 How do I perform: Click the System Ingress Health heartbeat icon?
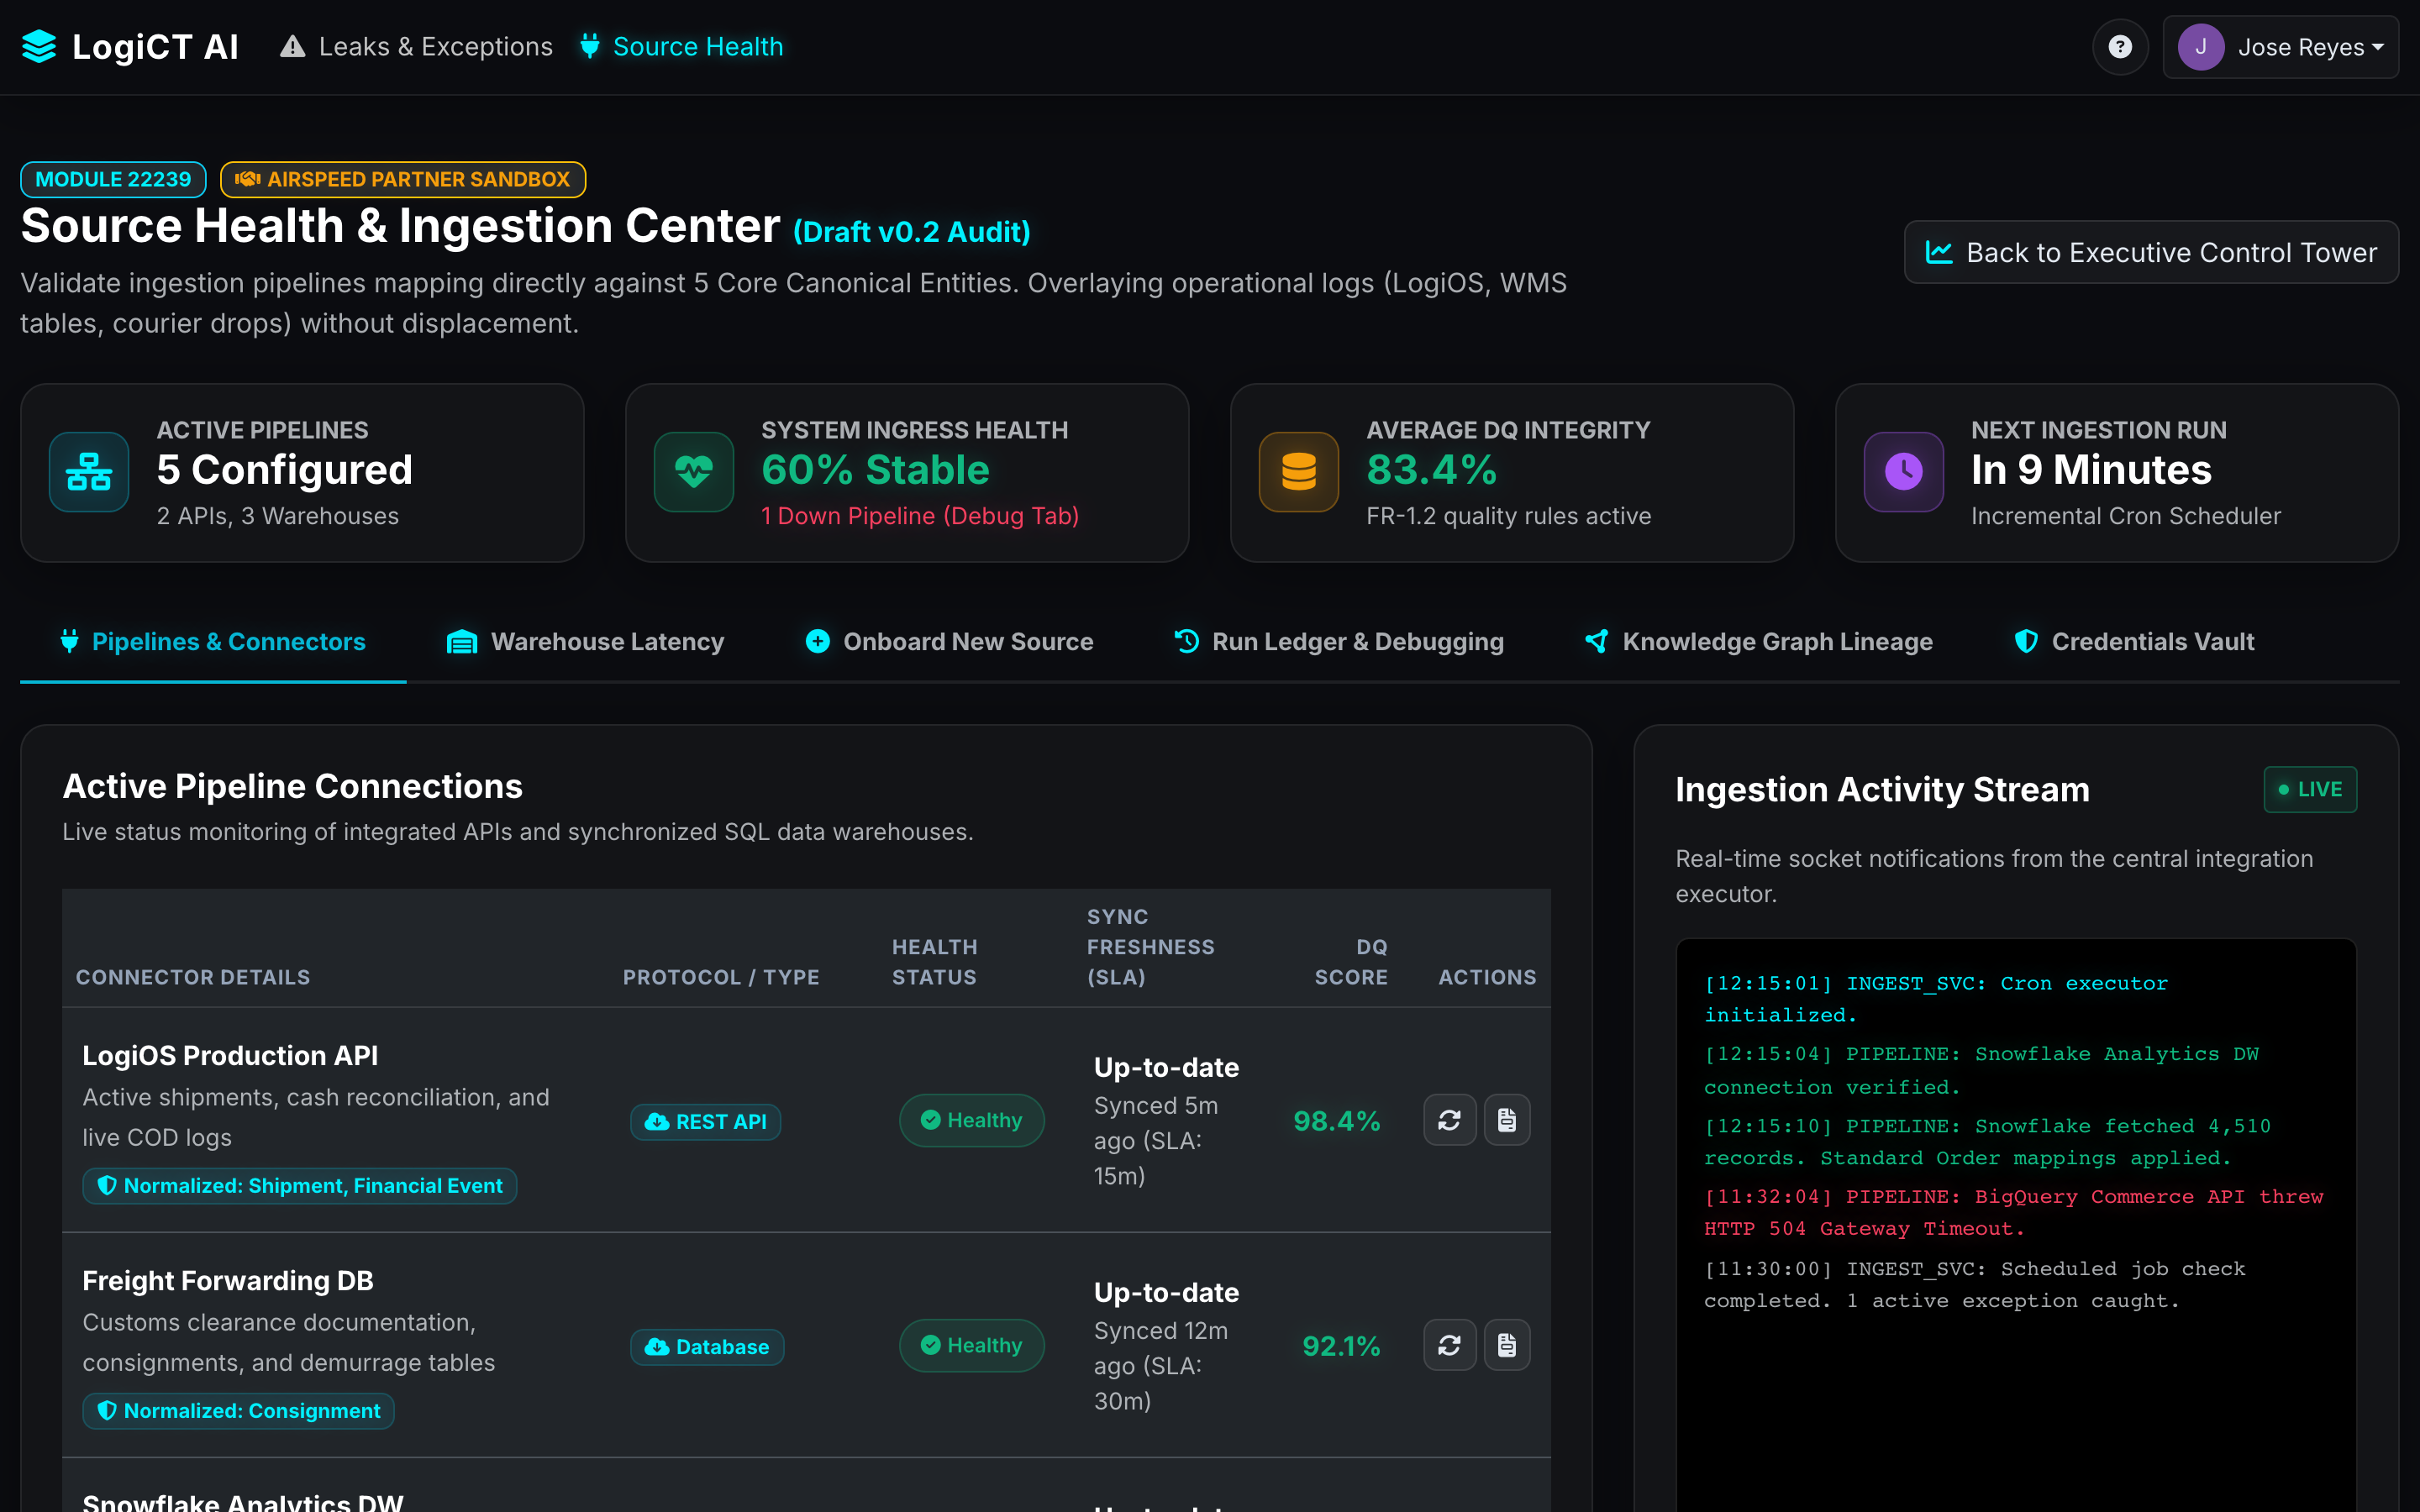(x=694, y=472)
